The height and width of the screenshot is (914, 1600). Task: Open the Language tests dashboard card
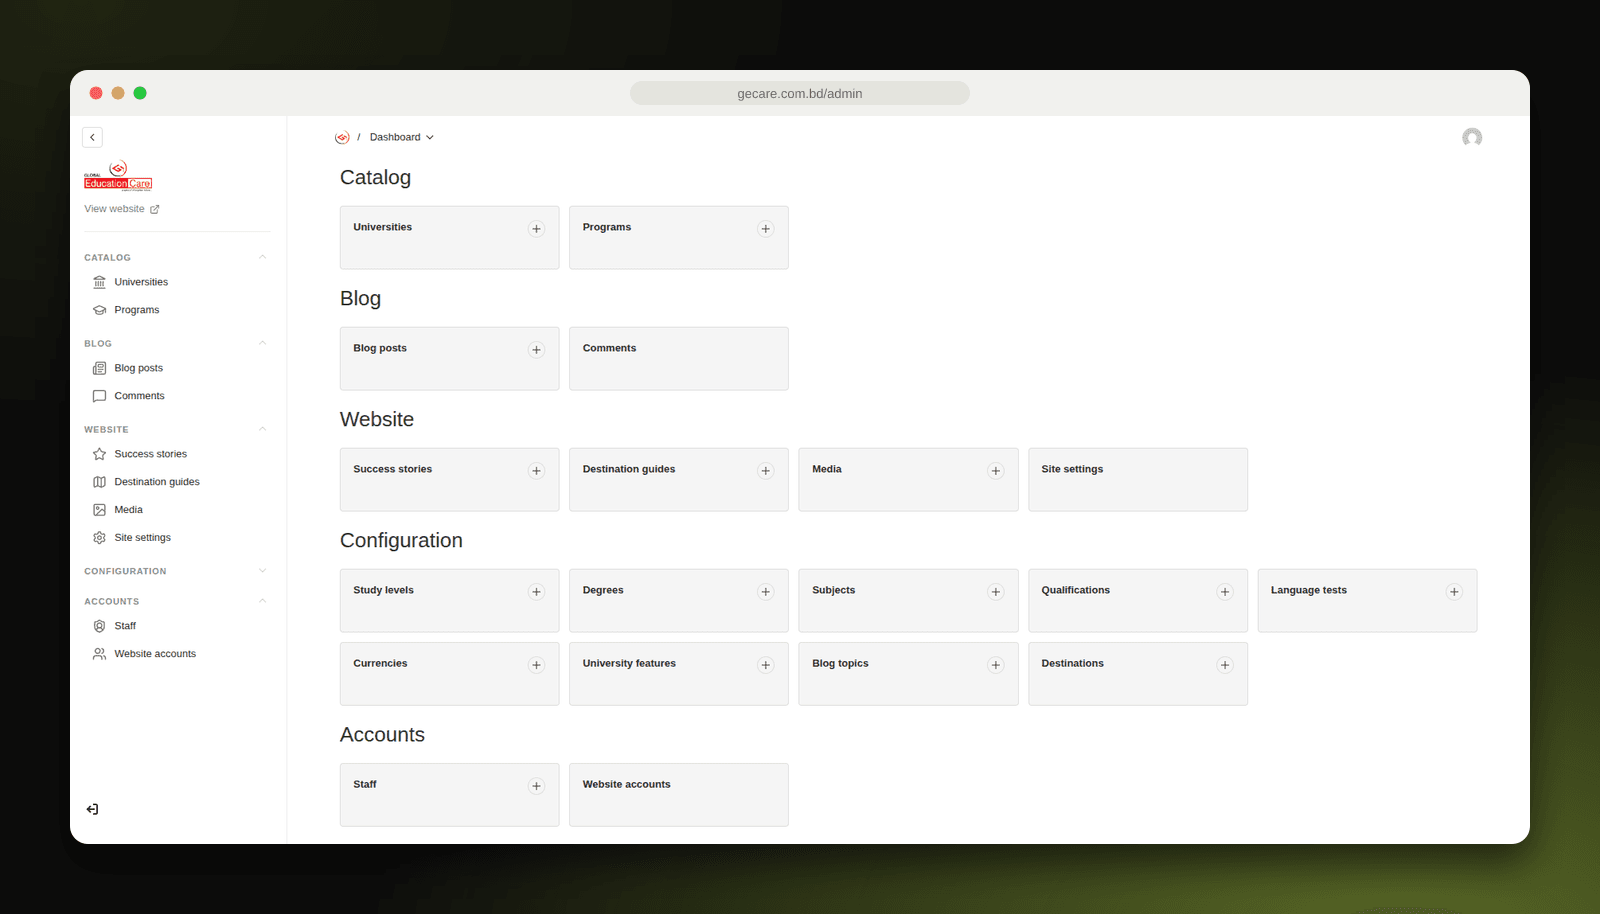tap(1367, 600)
